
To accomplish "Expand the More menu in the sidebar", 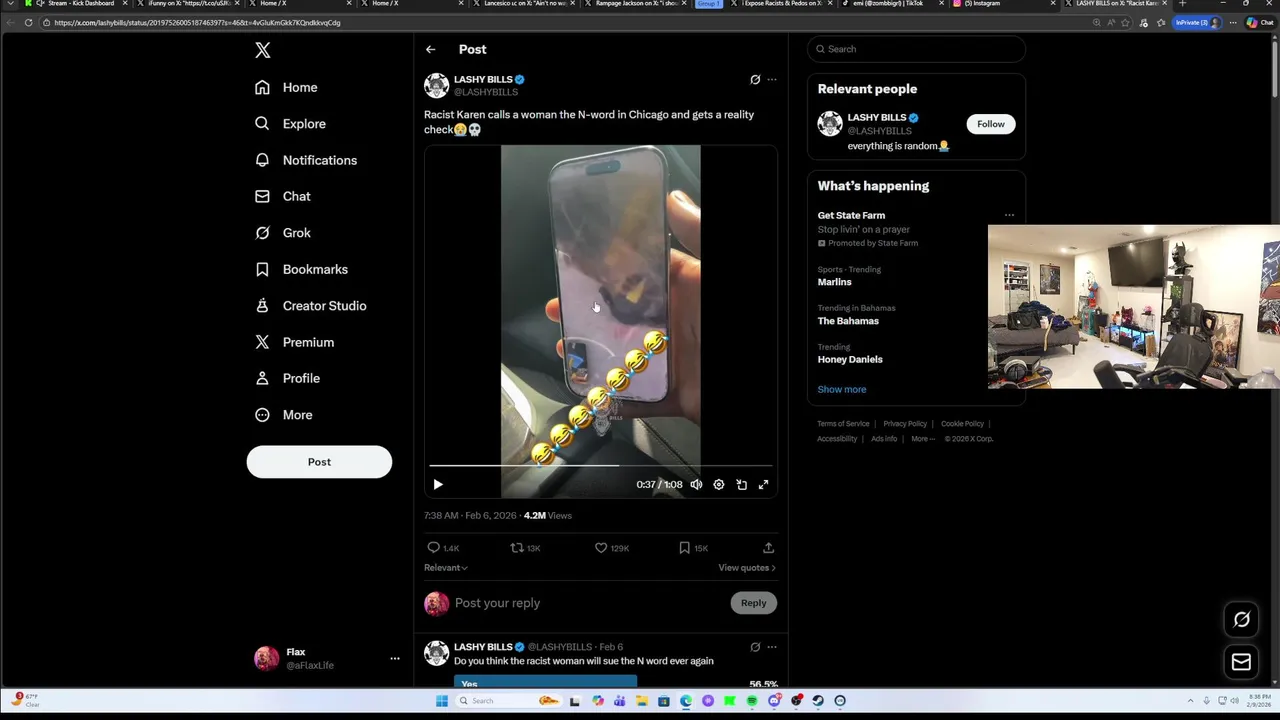I will [283, 415].
